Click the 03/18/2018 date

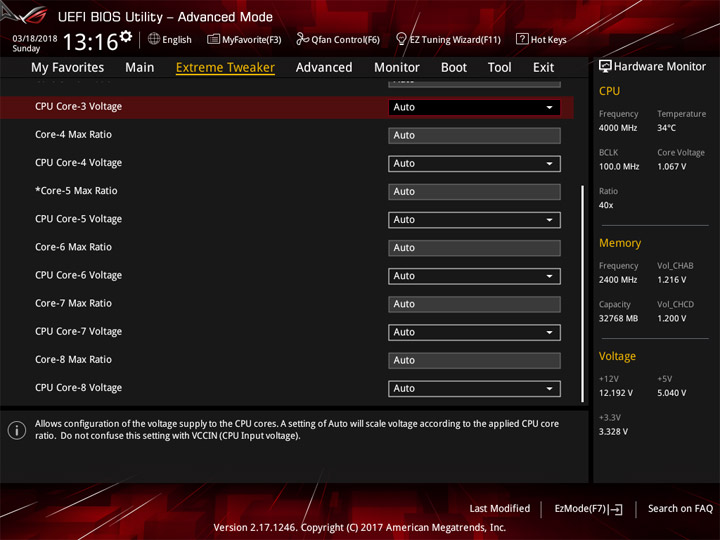point(35,39)
